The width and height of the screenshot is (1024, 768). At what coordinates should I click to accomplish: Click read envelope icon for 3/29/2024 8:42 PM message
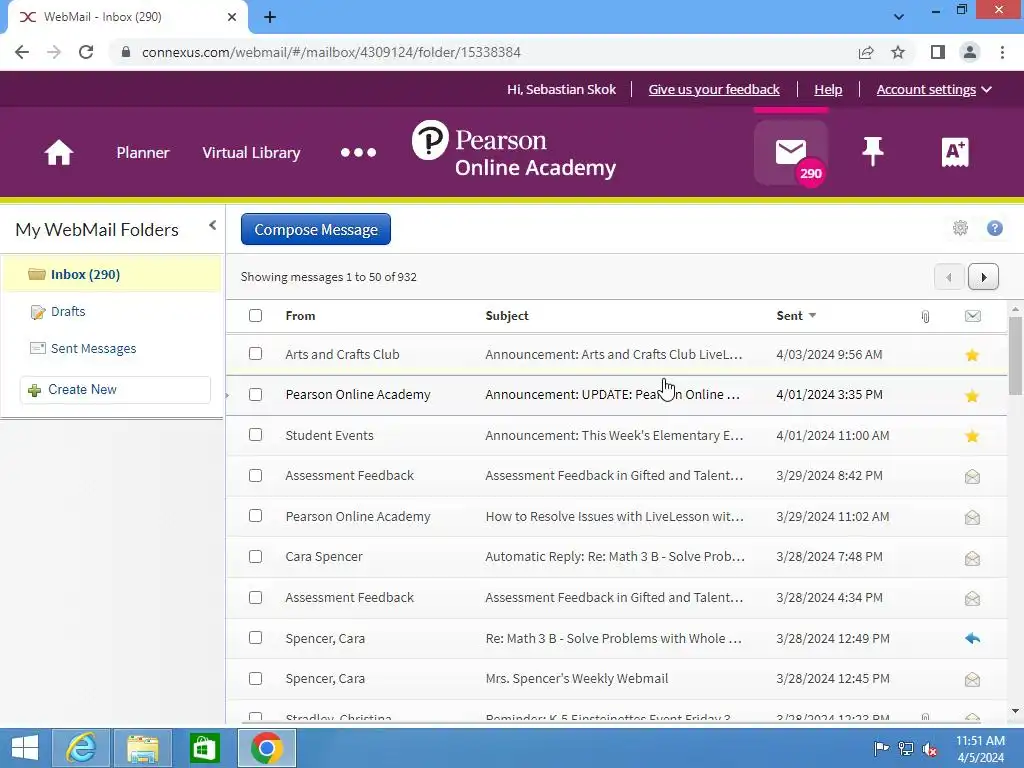click(x=972, y=477)
